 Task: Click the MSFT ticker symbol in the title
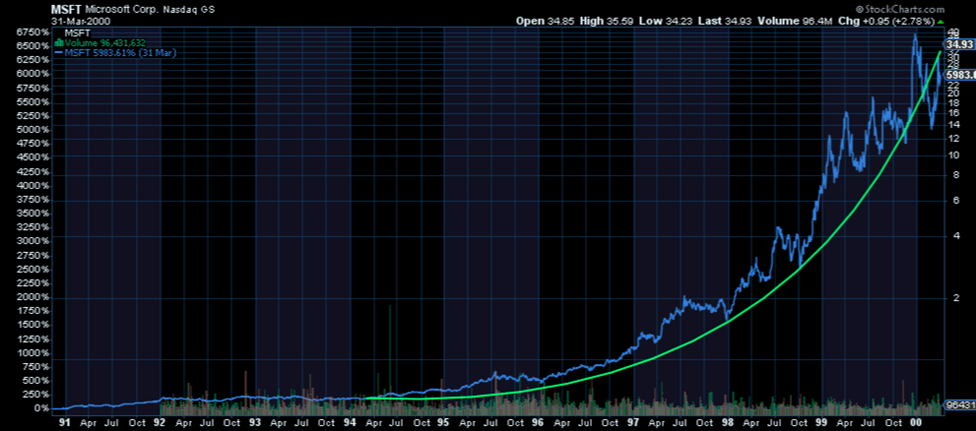(x=66, y=10)
